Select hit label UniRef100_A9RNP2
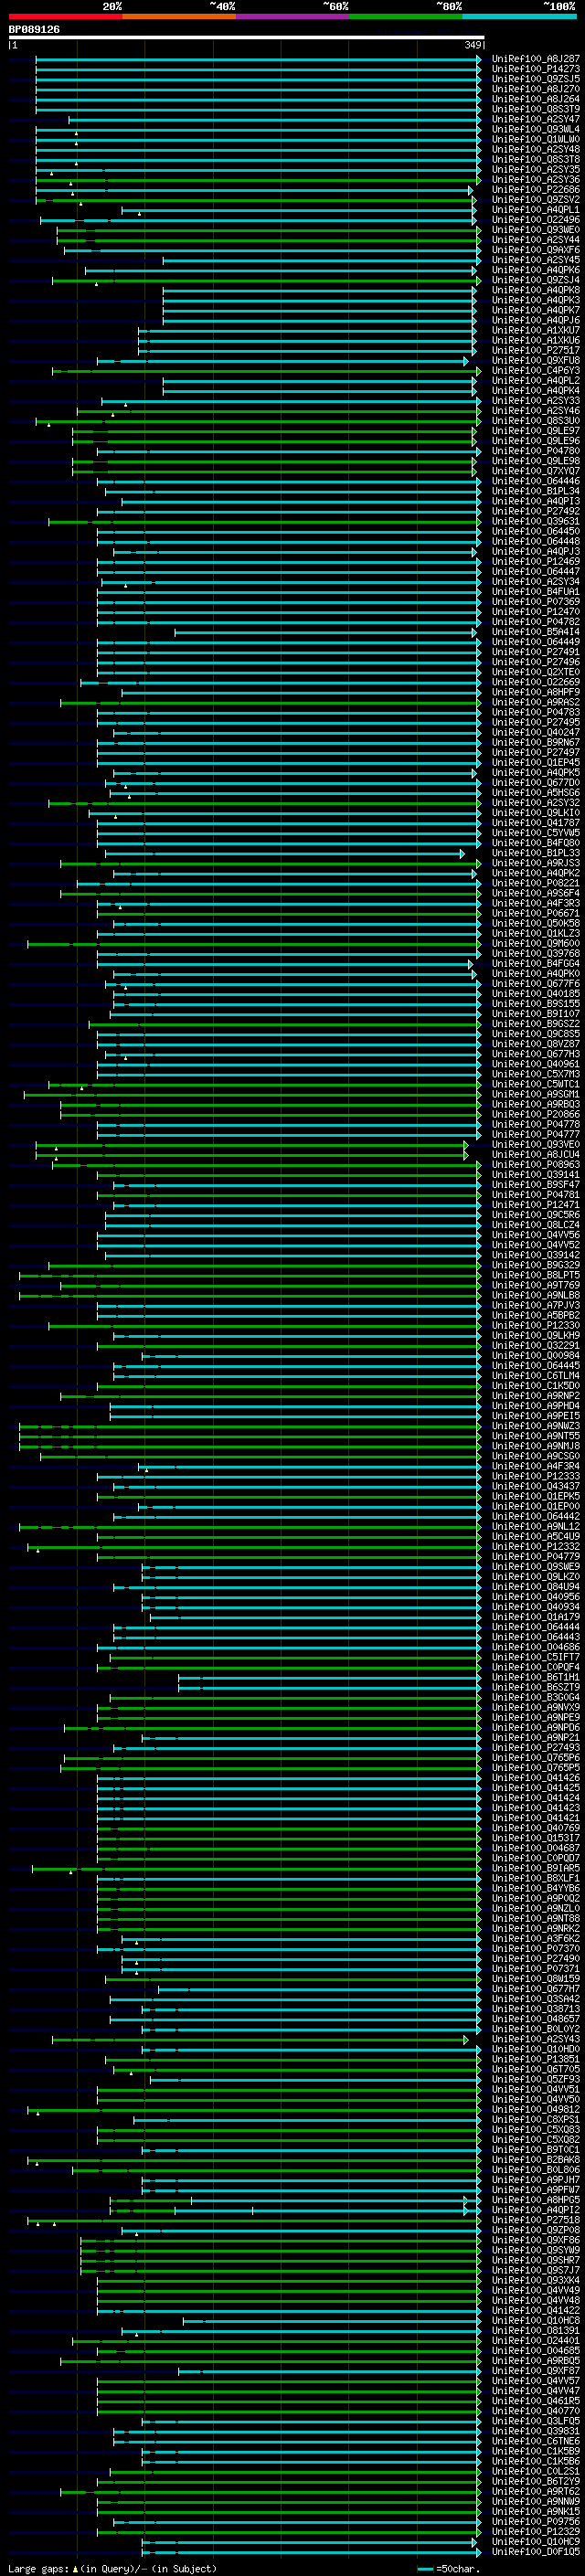 coord(536,1396)
